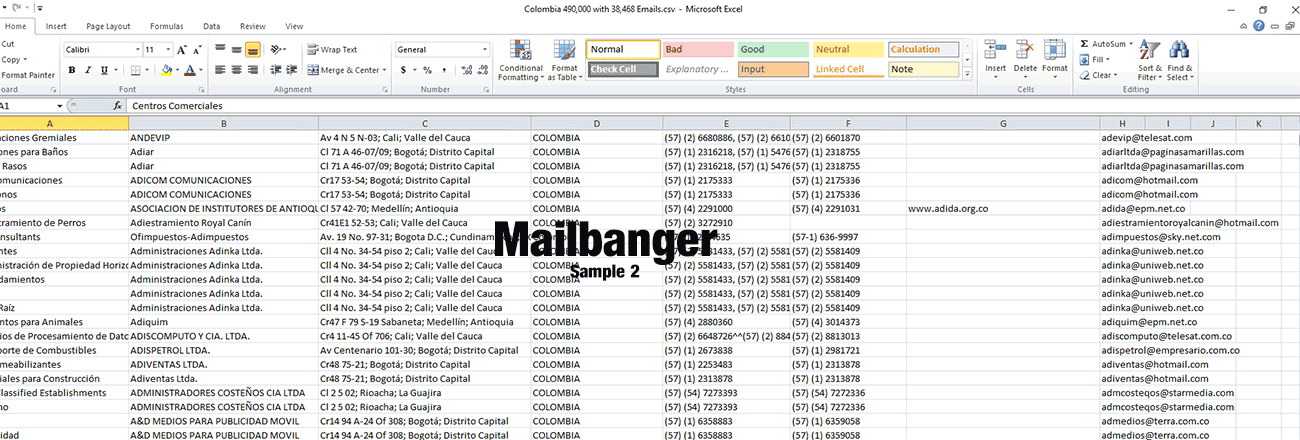Apply Good cell style
The width and height of the screenshot is (1300, 440).
pos(772,49)
